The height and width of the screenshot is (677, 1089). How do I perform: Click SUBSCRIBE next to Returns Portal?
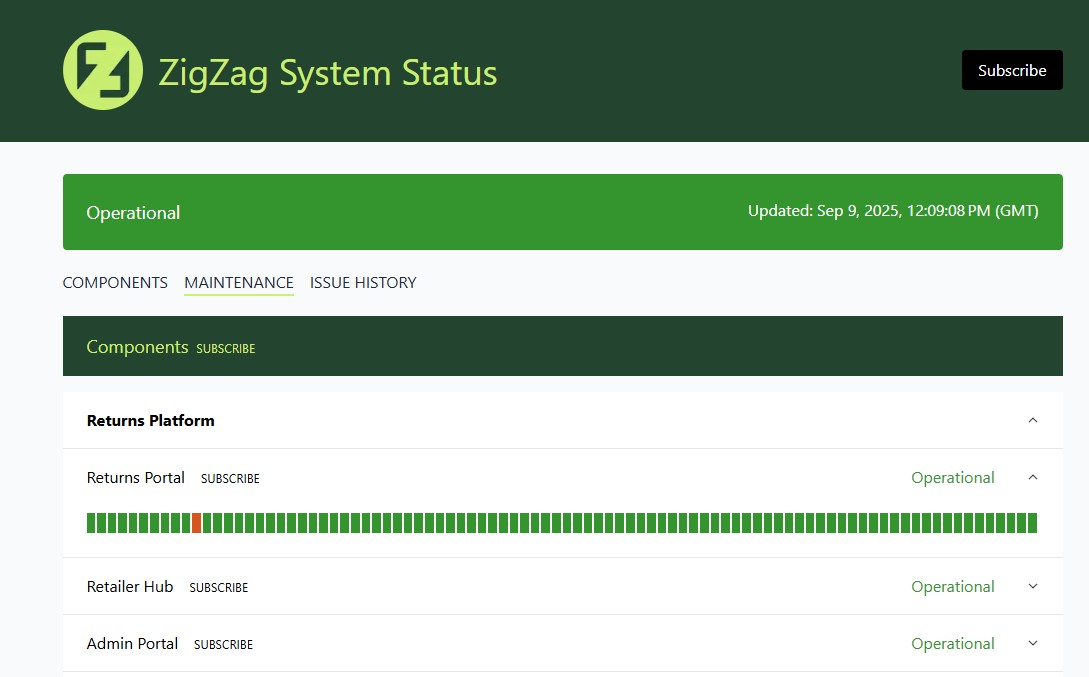pos(230,478)
